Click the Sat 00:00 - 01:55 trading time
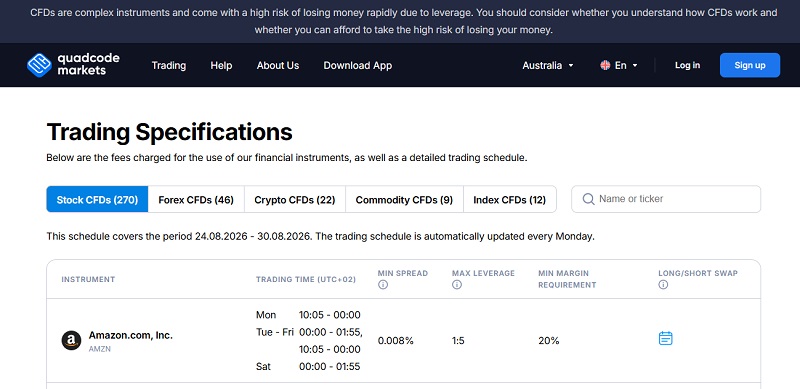Viewport: 800px width, 389px height. (308, 367)
